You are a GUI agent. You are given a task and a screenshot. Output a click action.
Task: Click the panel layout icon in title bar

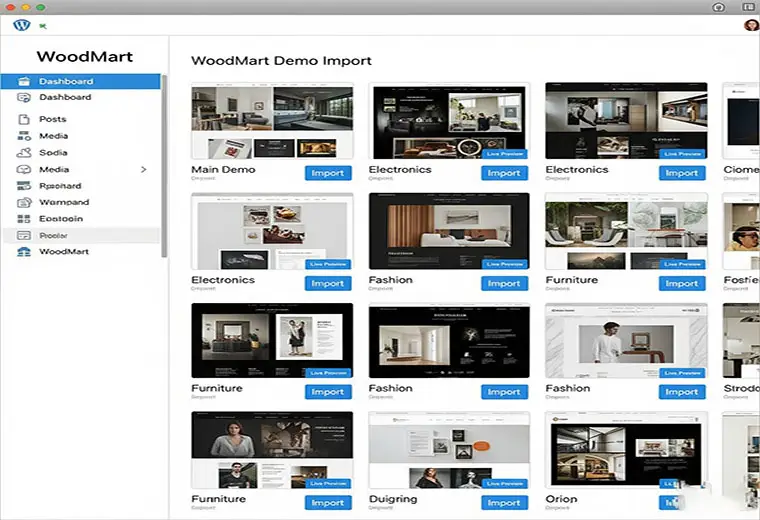(748, 7)
